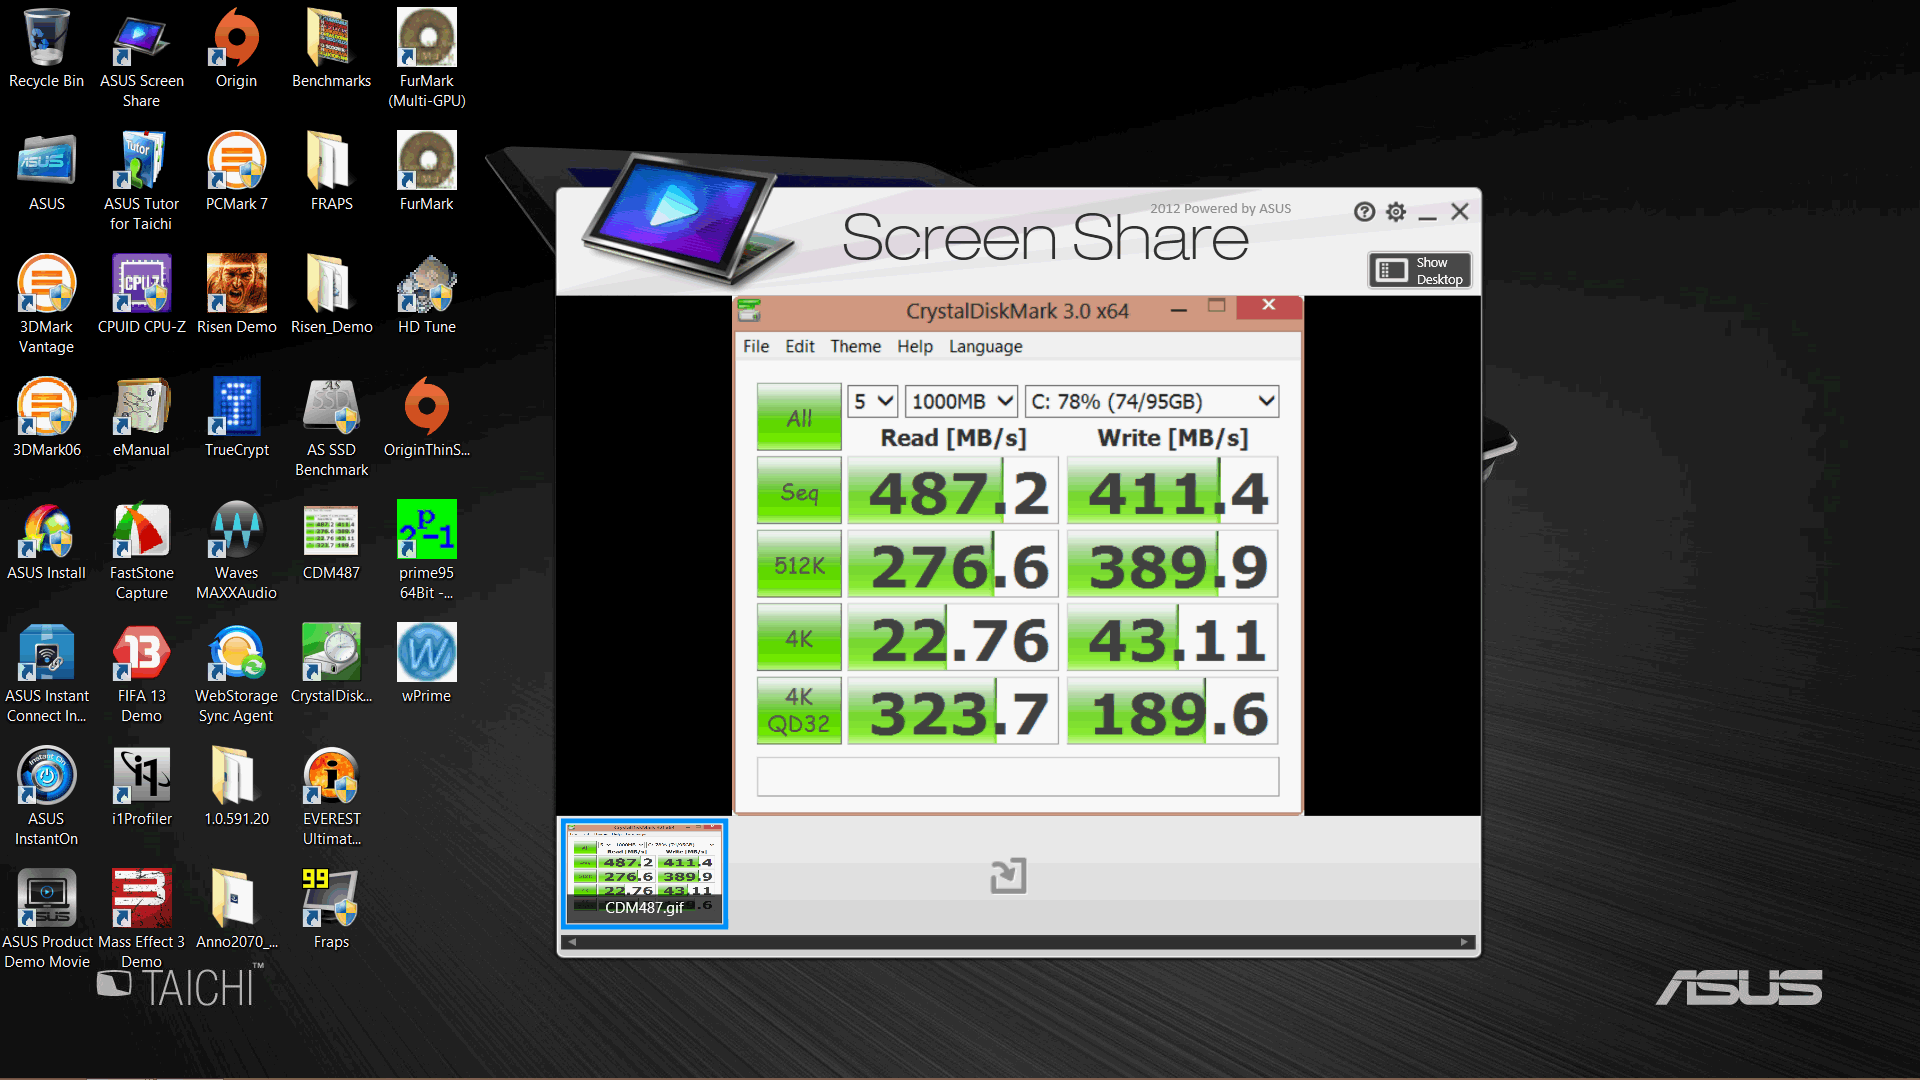This screenshot has width=1920, height=1080.
Task: Click the Show Desktop button
Action: (x=1419, y=271)
